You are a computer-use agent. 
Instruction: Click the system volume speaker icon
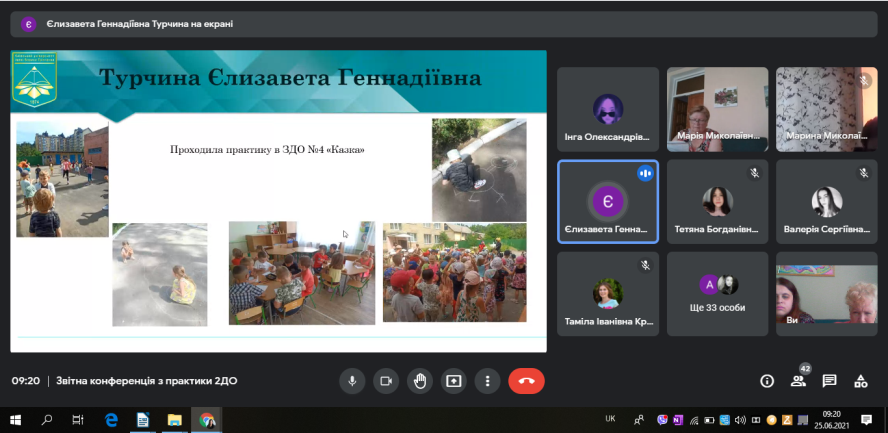click(x=738, y=420)
